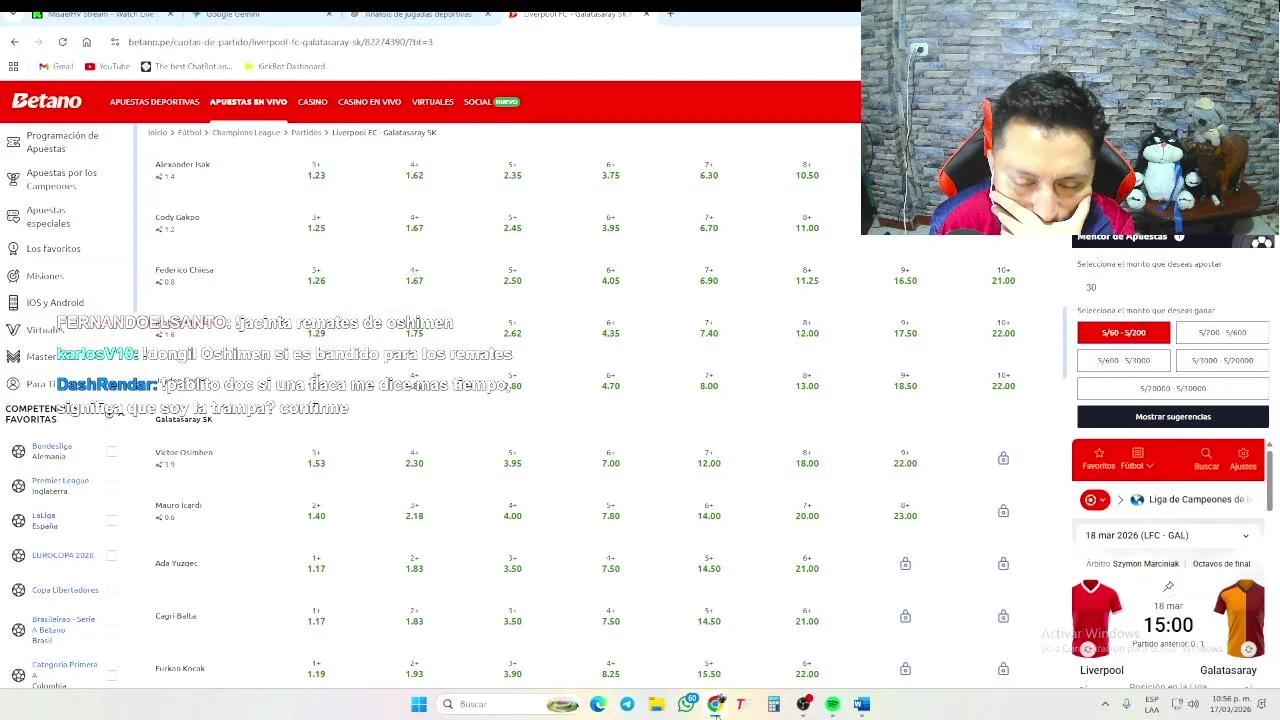The height and width of the screenshot is (720, 1280).
Task: Open Apuestas Deportivas menu
Action: click(155, 102)
